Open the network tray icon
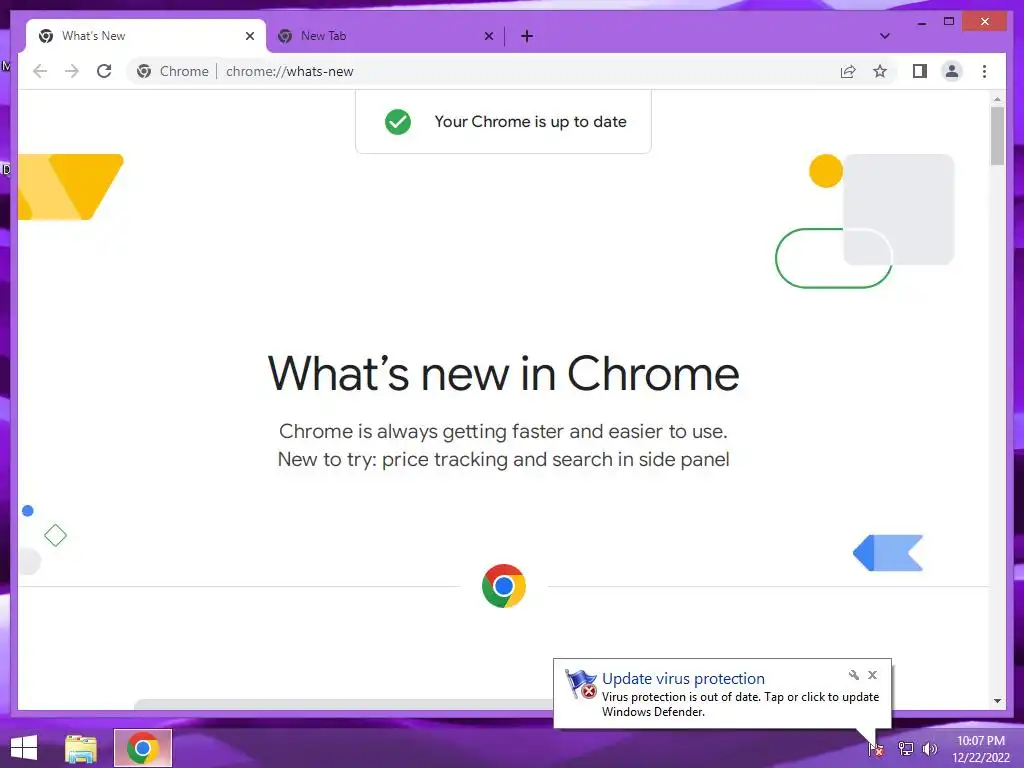This screenshot has height=768, width=1024. [x=905, y=749]
